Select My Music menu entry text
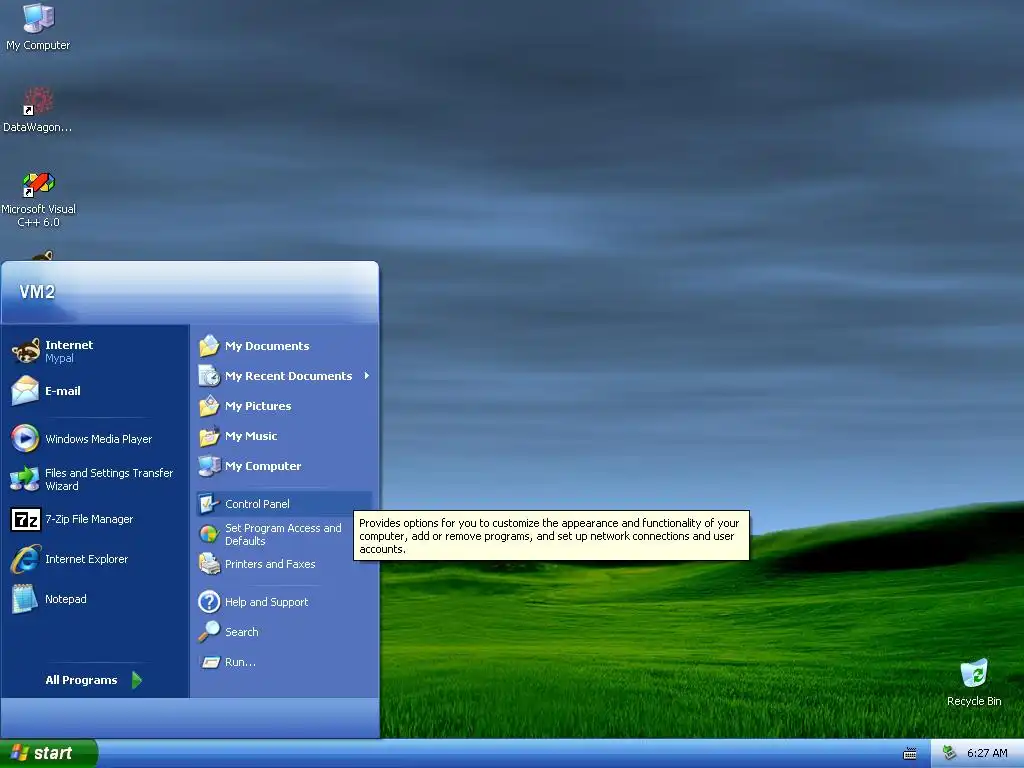The width and height of the screenshot is (1024, 768). (x=251, y=436)
